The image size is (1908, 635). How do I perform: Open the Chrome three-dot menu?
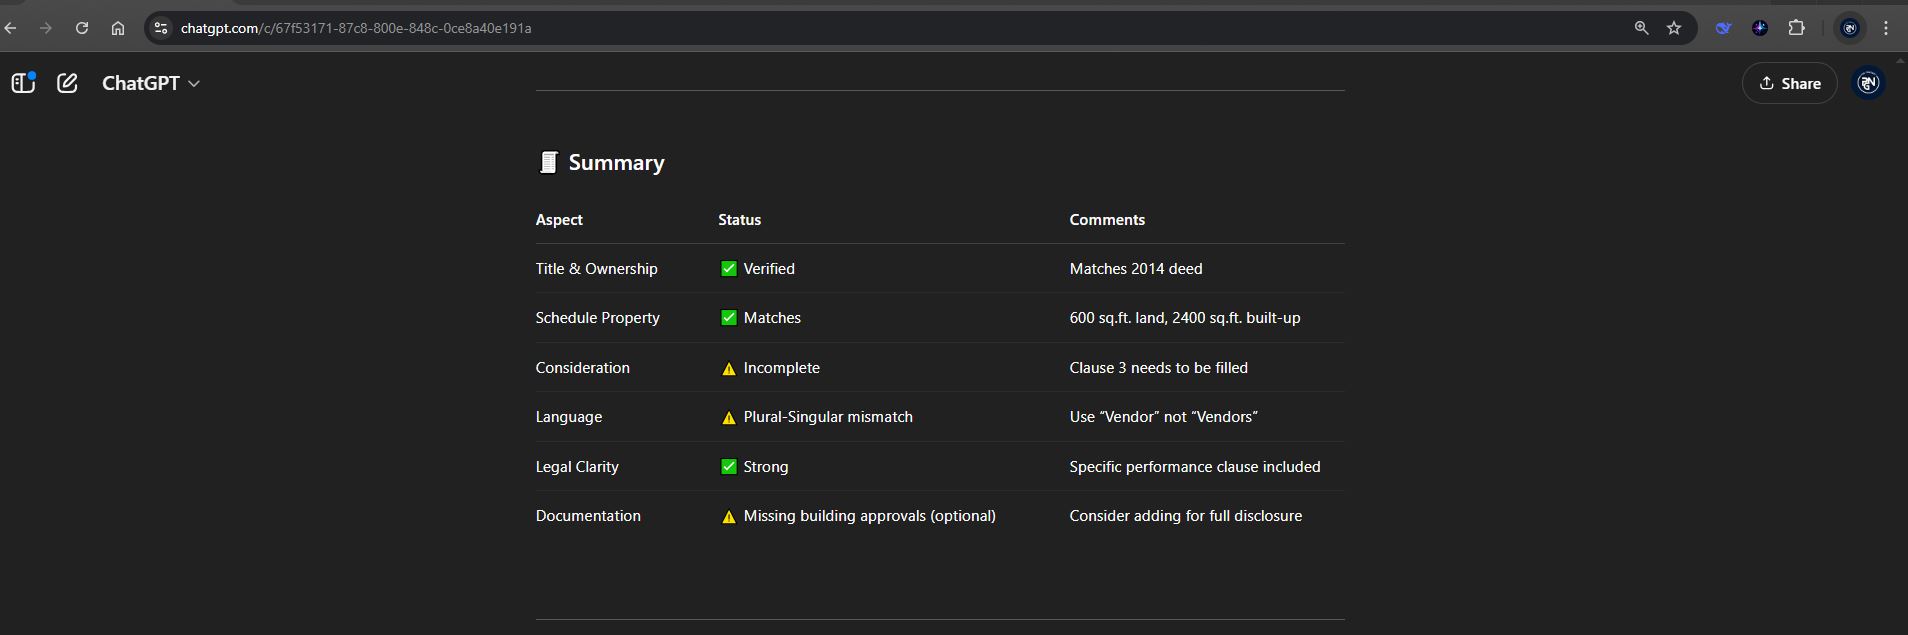click(x=1886, y=28)
